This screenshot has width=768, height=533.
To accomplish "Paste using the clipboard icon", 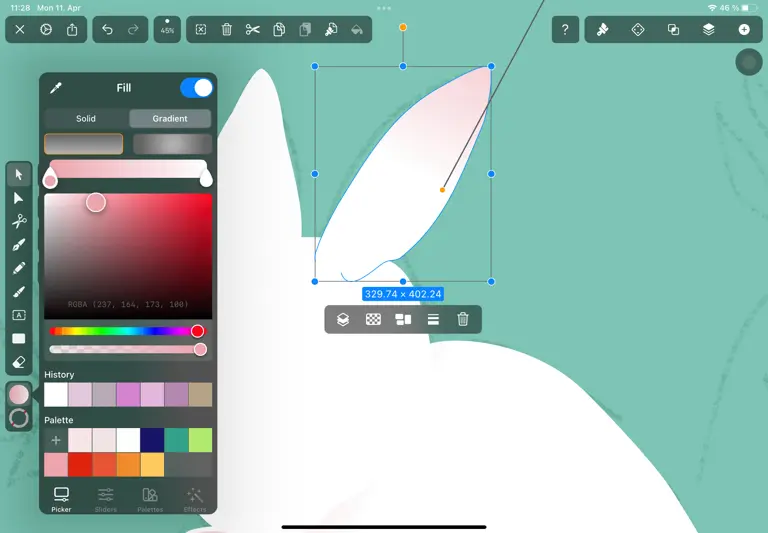I will point(305,30).
